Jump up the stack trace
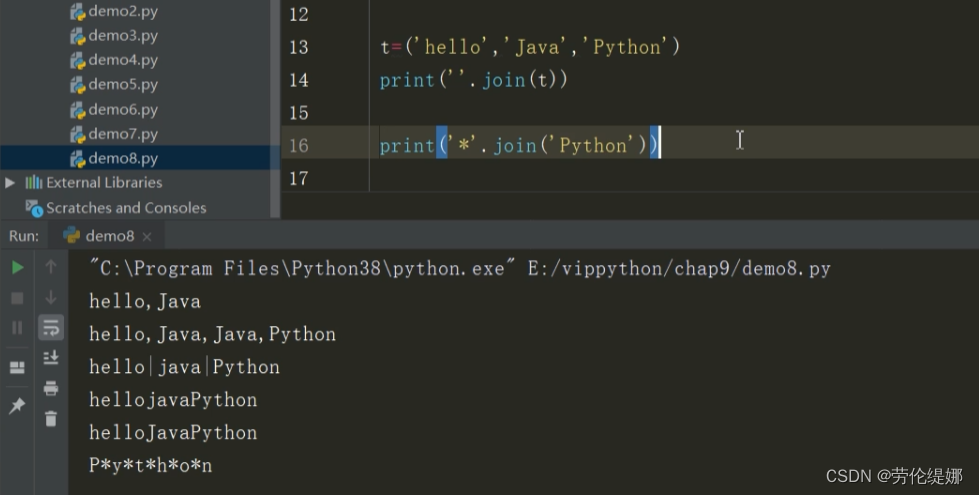979x495 pixels. (51, 267)
